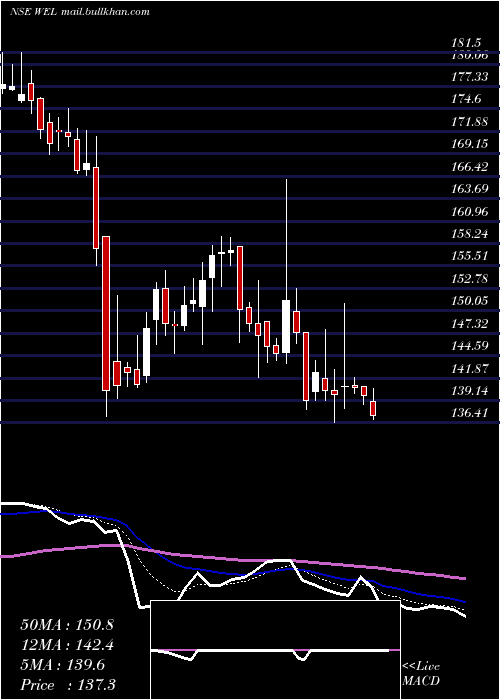The width and height of the screenshot is (500, 700).
Task: Click the tallest red candlestick body
Action: (106, 313)
